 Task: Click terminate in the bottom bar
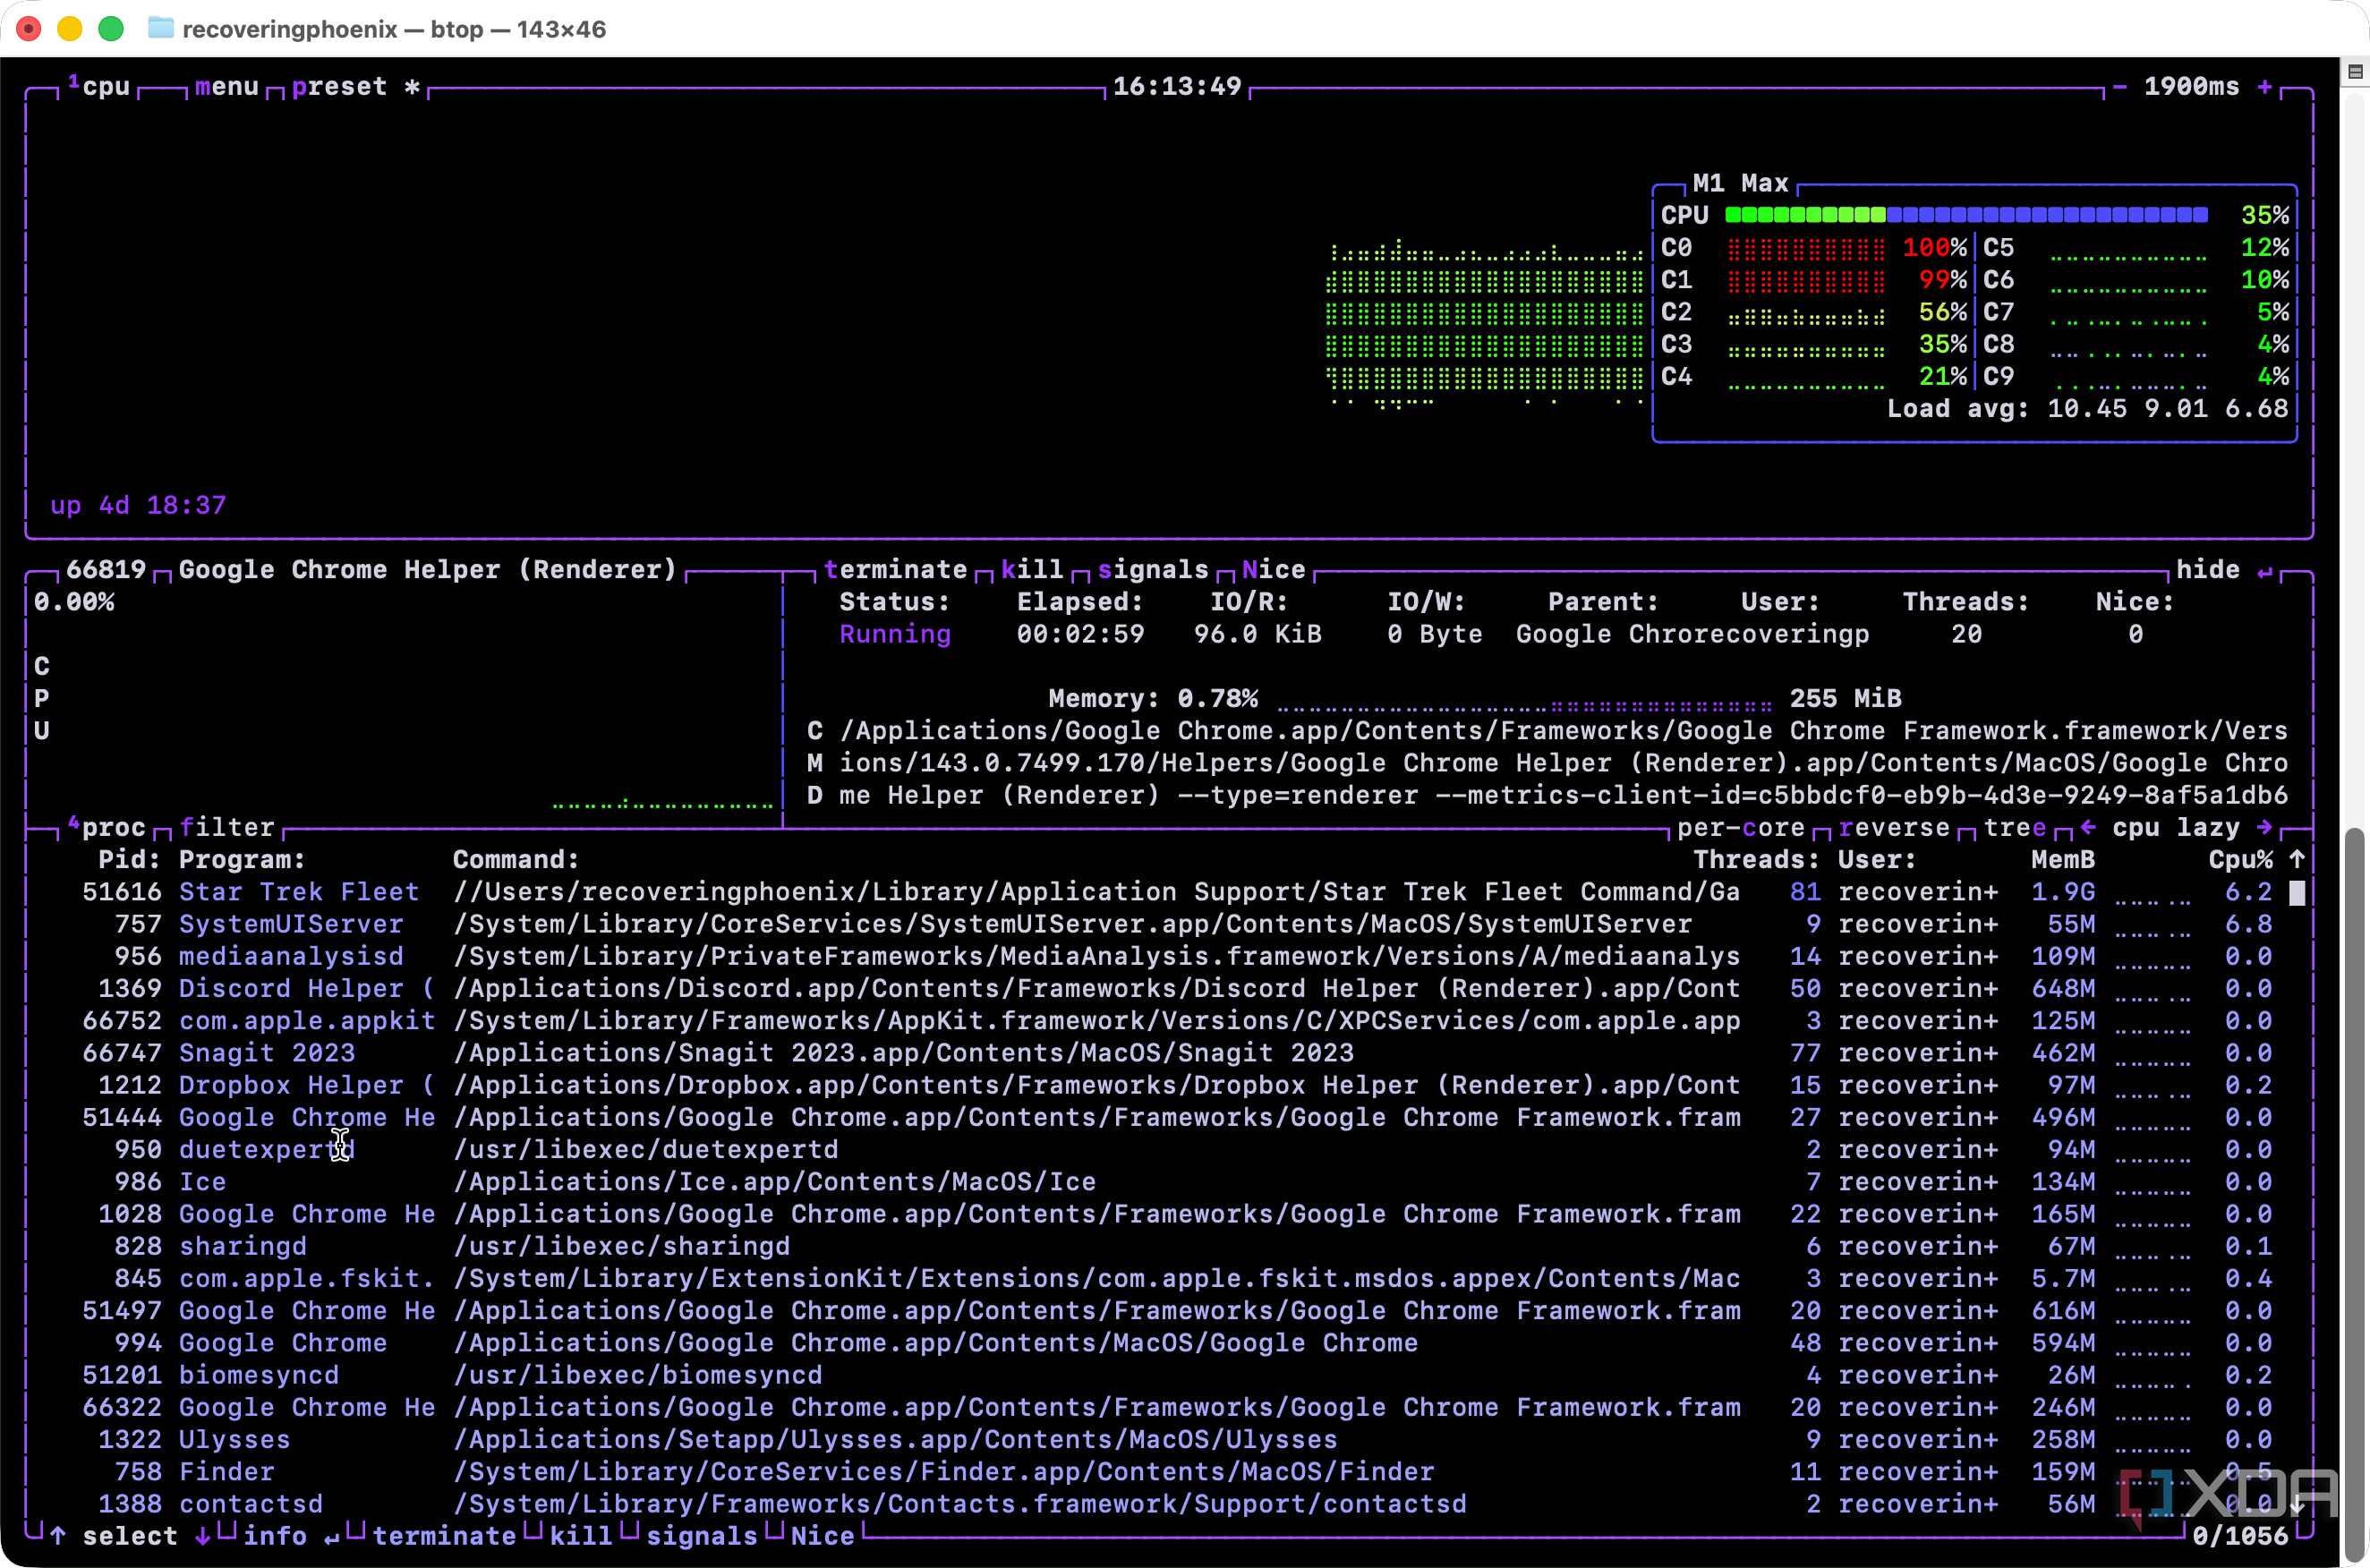[x=444, y=1536]
